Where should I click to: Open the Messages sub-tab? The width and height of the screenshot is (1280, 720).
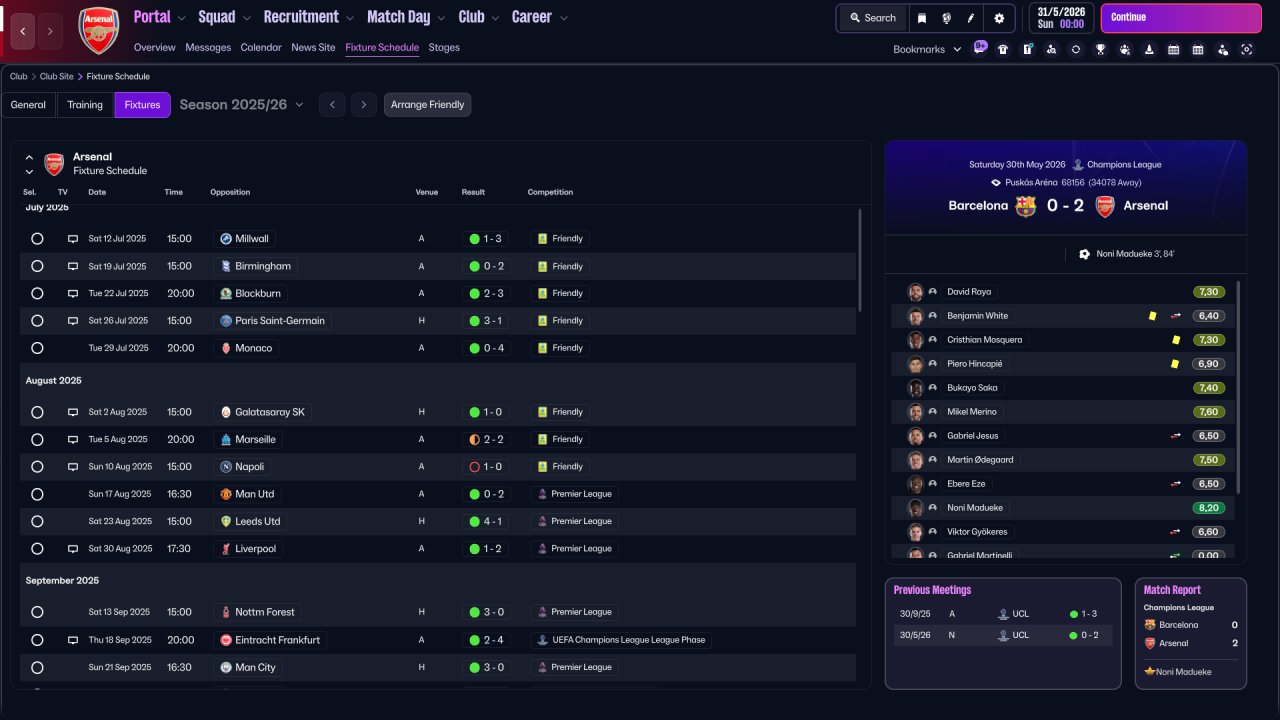coord(208,47)
